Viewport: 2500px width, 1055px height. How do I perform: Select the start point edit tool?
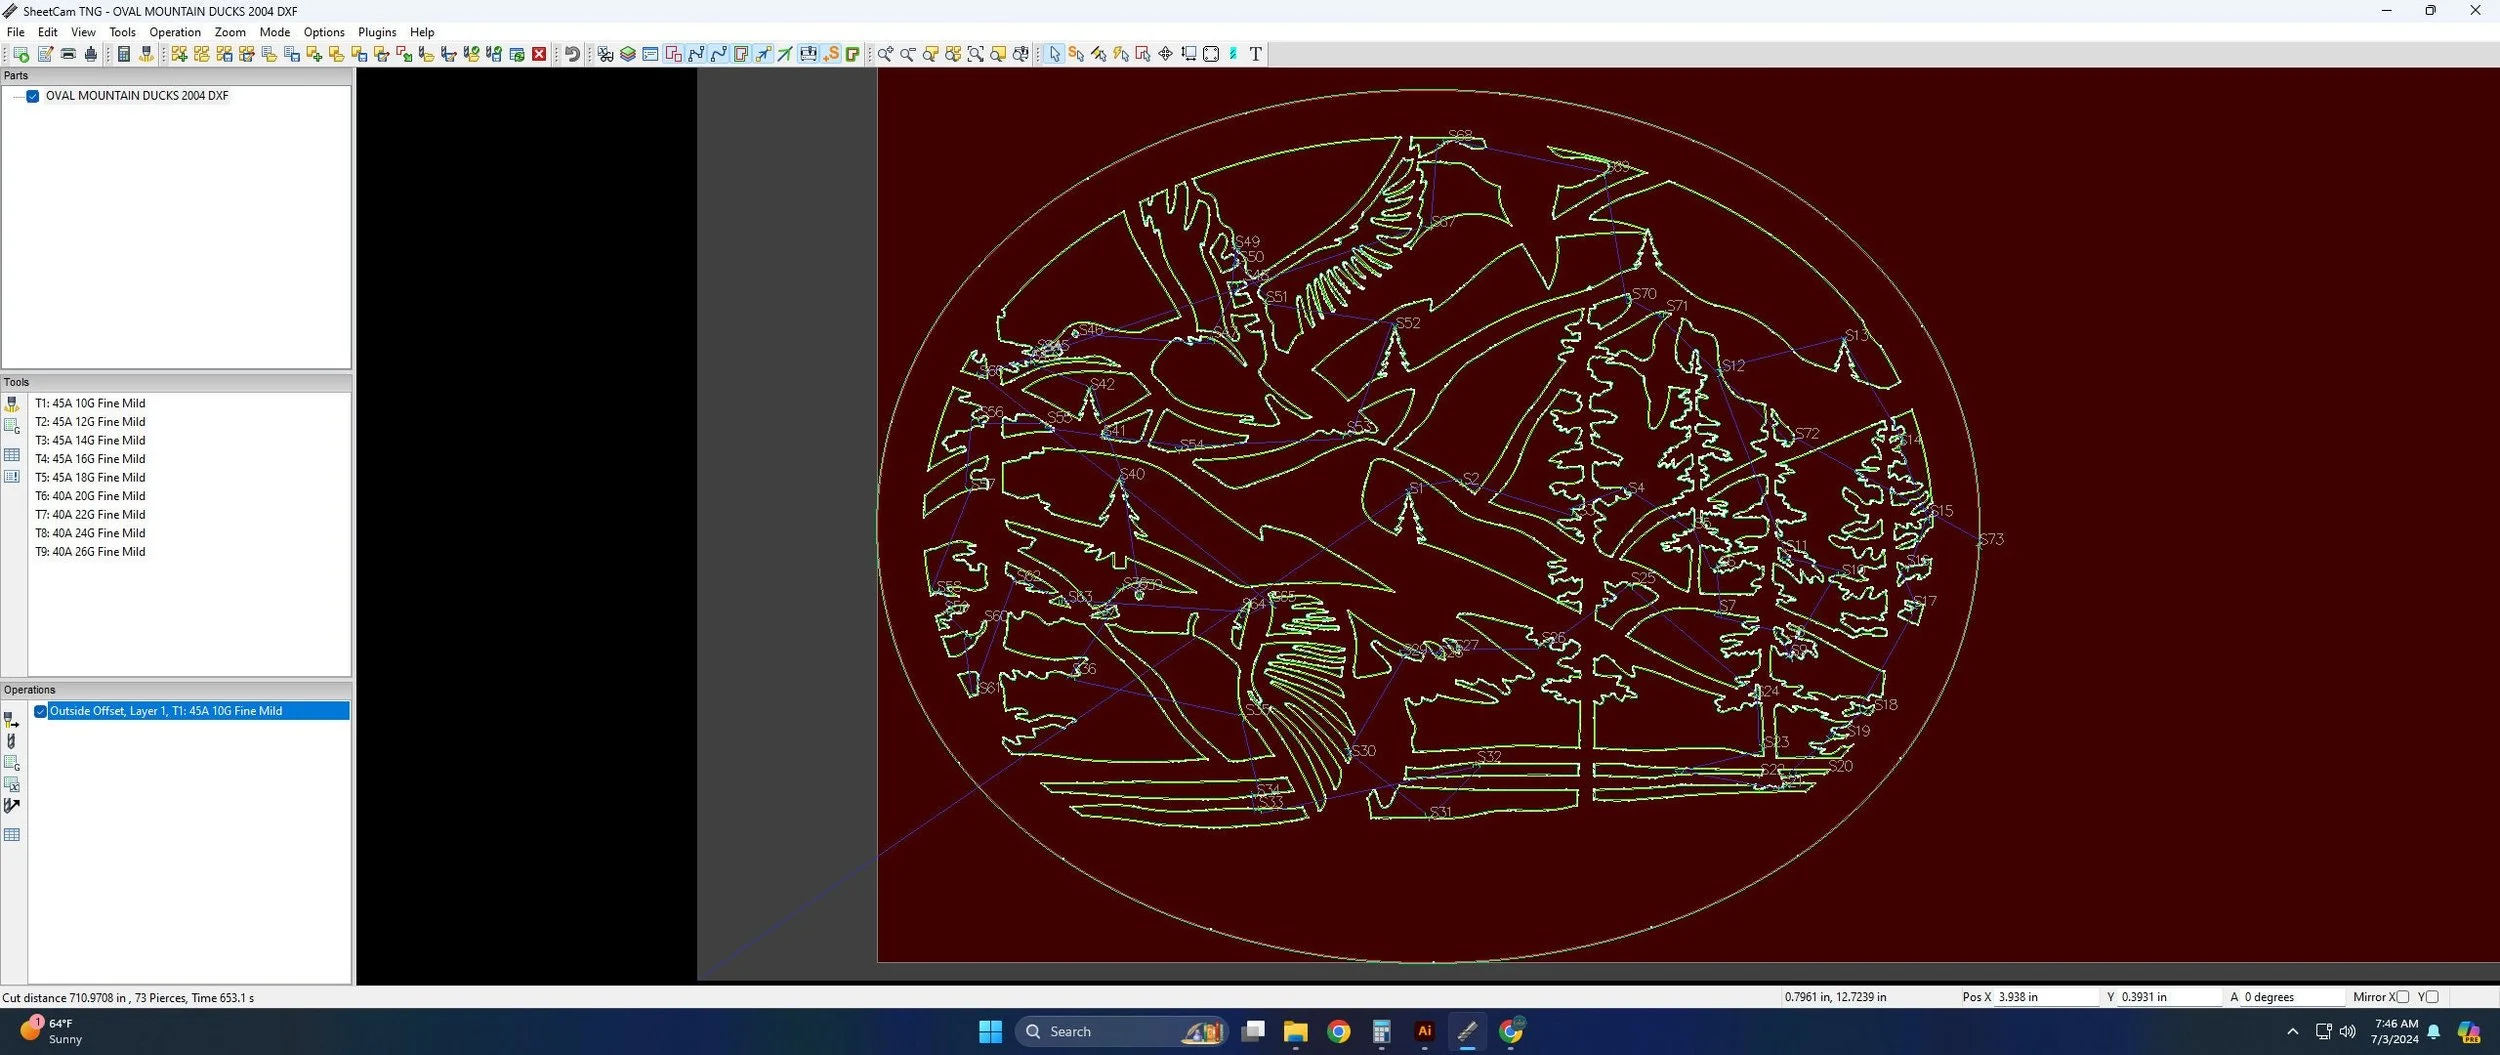pos(1076,54)
